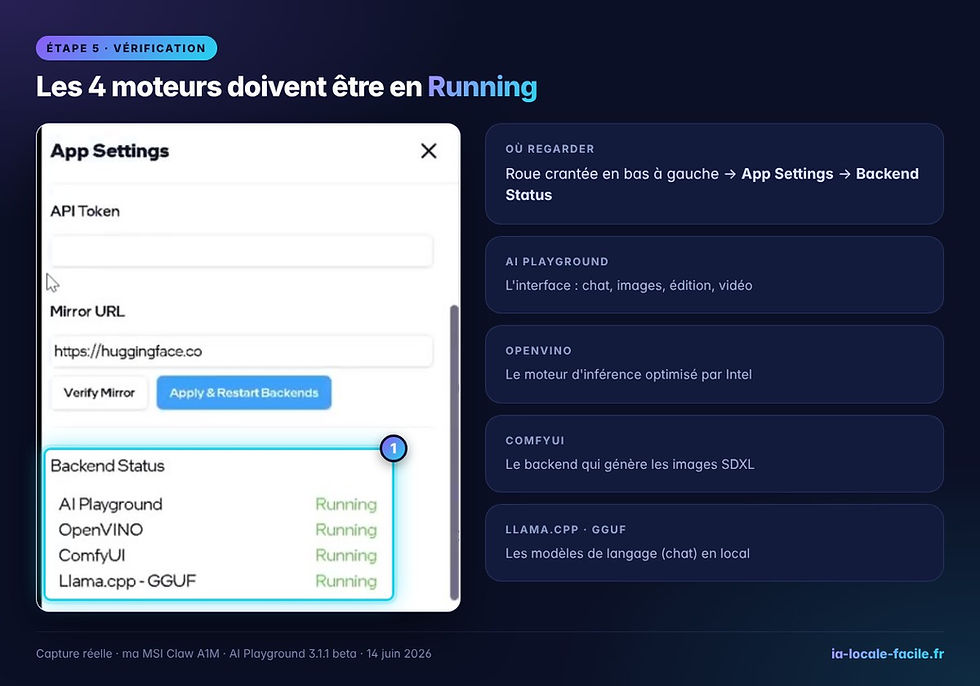The width and height of the screenshot is (980, 686).
Task: Click the API Token label
Action: point(85,211)
